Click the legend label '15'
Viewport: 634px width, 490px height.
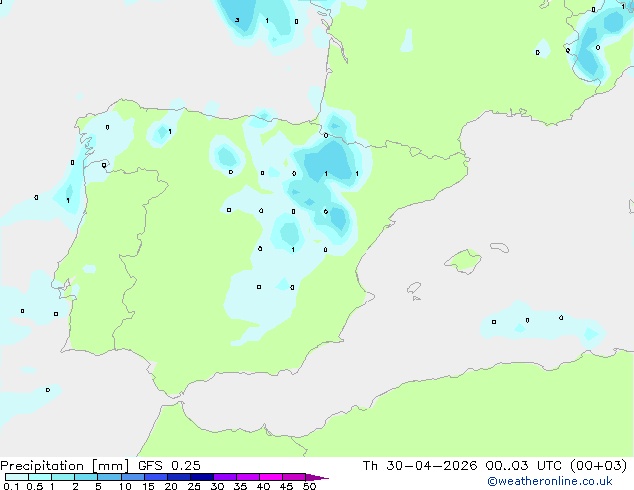click(148, 486)
